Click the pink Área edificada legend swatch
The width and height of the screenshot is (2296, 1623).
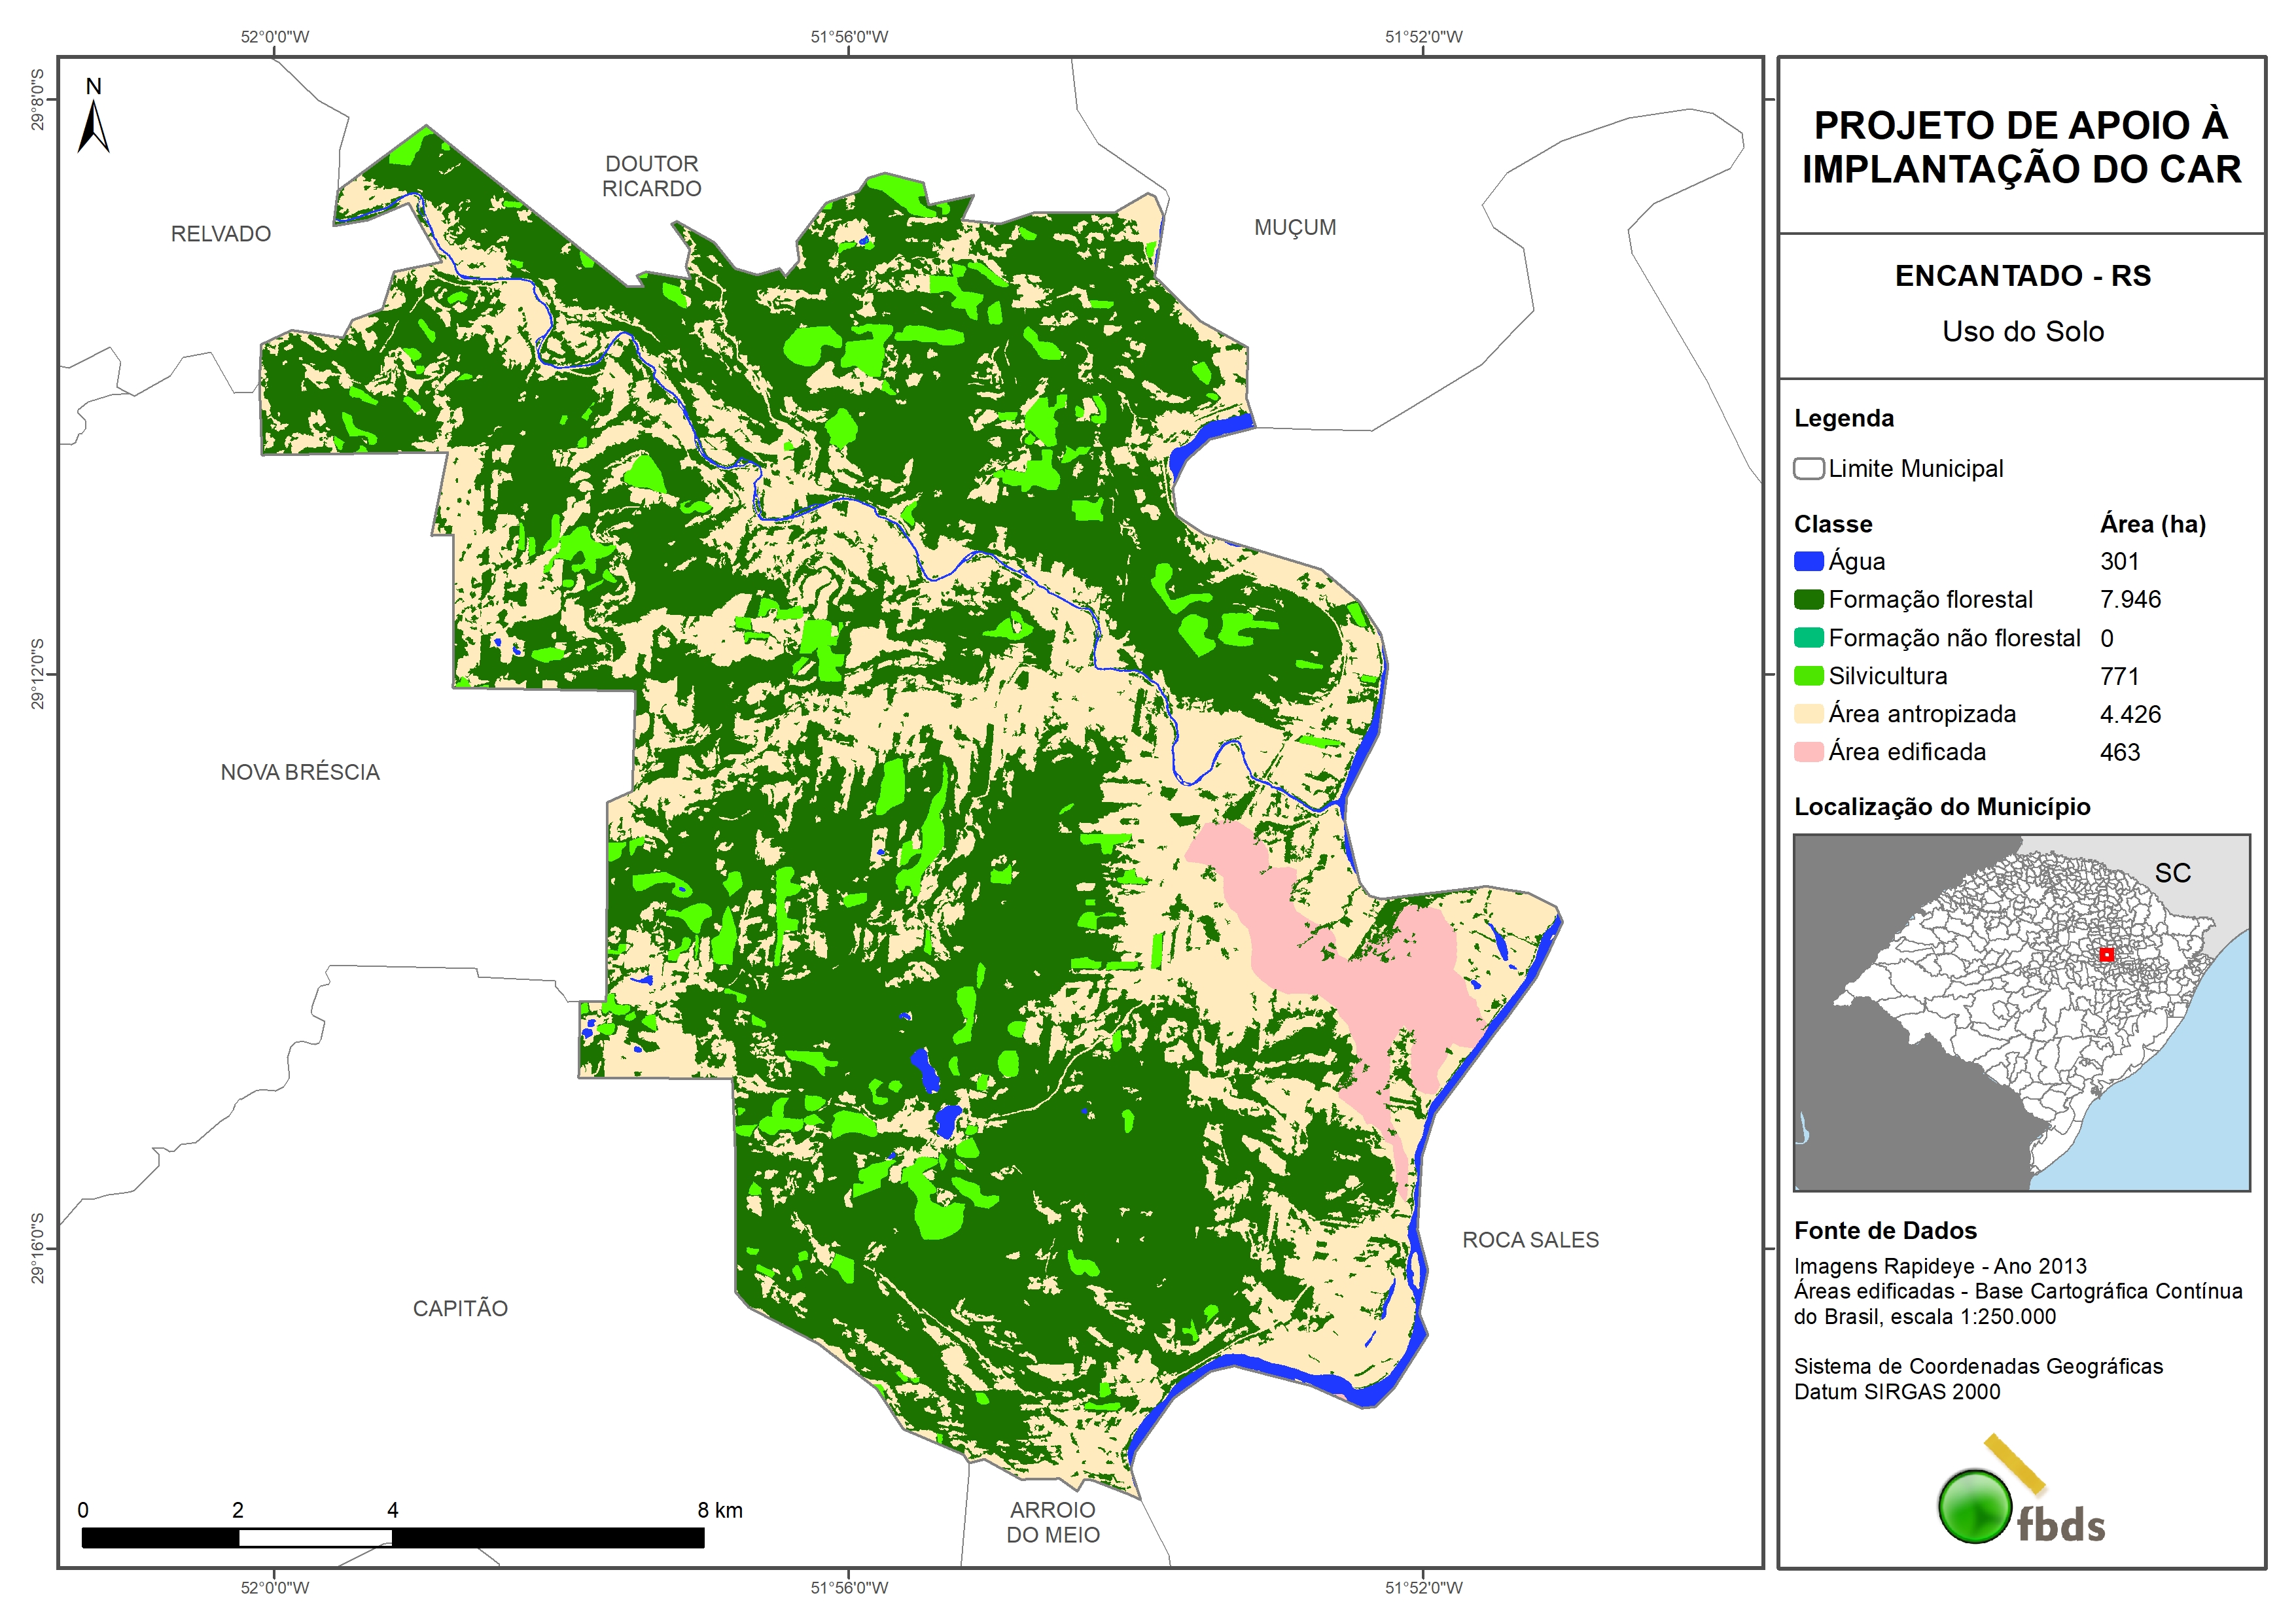click(x=1808, y=752)
